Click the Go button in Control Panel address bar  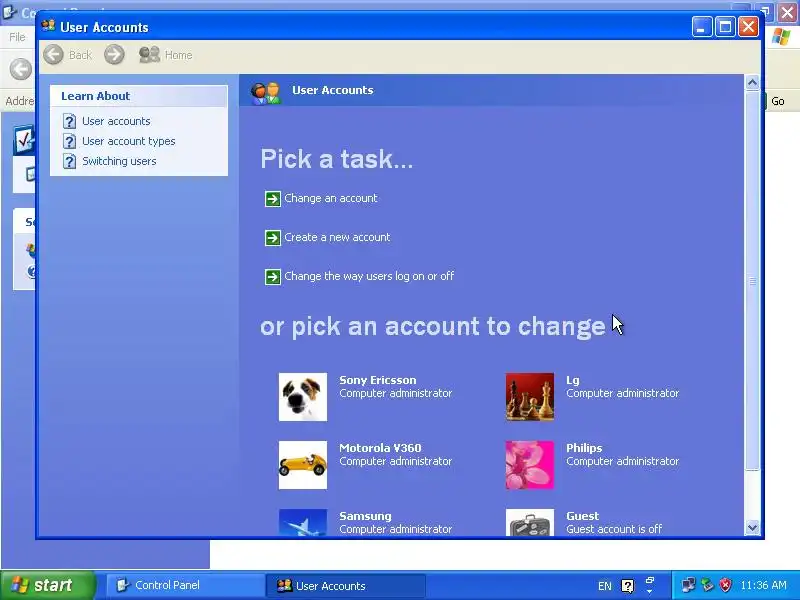click(x=777, y=101)
